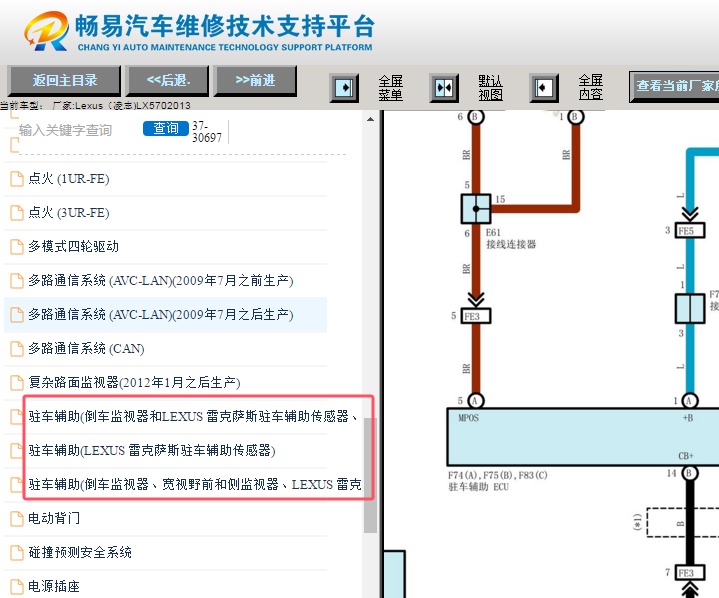Click the default view split icon
Screen dimensions: 719x598
point(444,88)
